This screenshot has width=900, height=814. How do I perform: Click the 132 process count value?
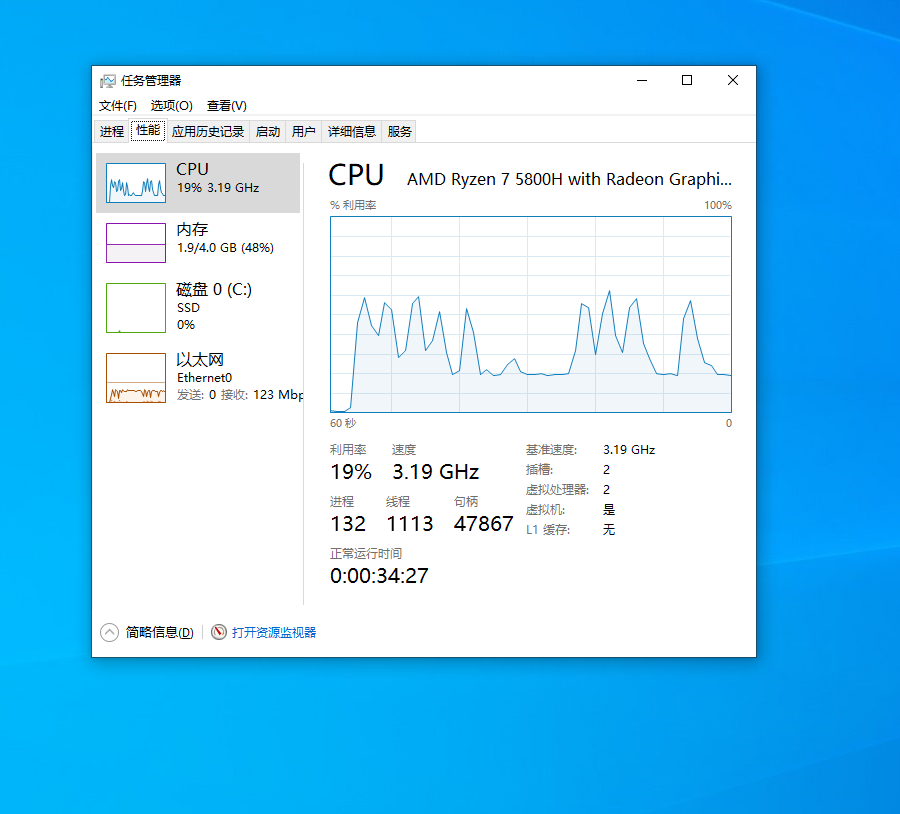tap(348, 524)
